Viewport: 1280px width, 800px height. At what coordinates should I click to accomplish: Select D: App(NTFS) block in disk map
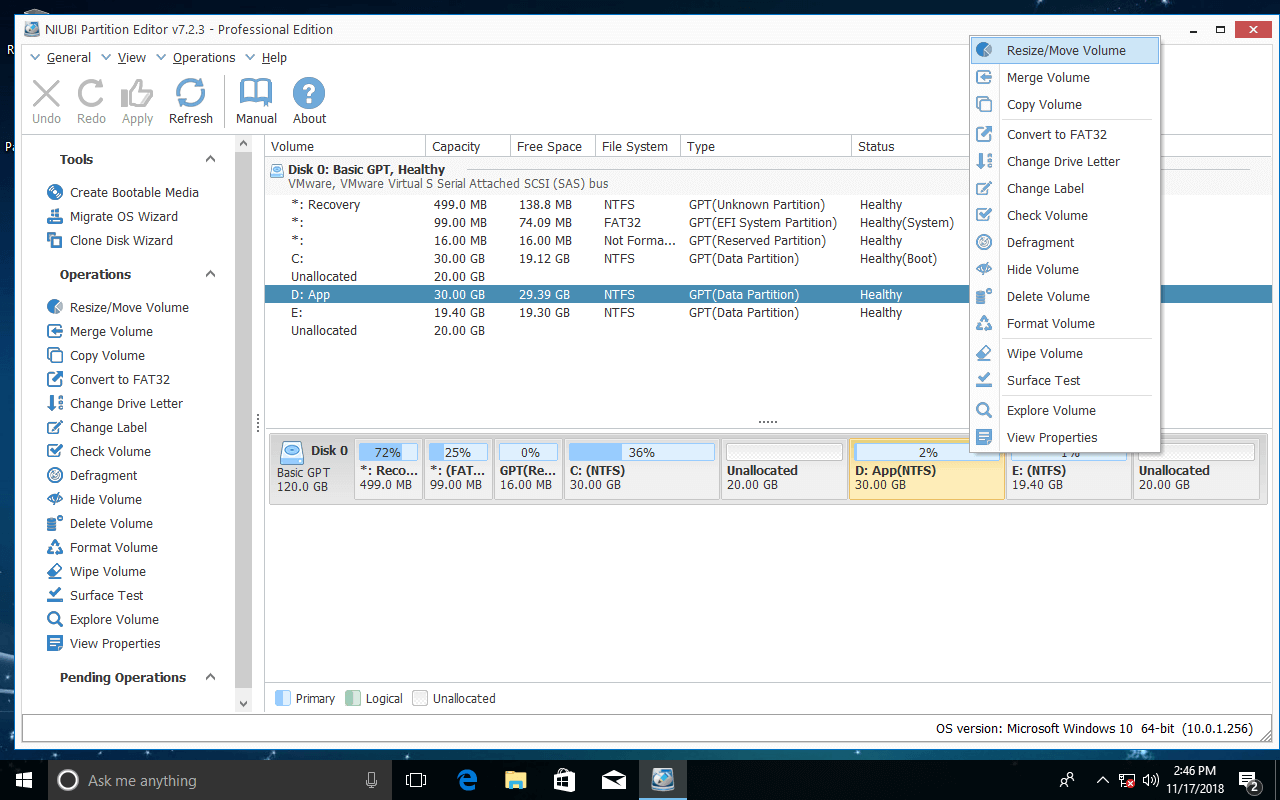coord(927,469)
